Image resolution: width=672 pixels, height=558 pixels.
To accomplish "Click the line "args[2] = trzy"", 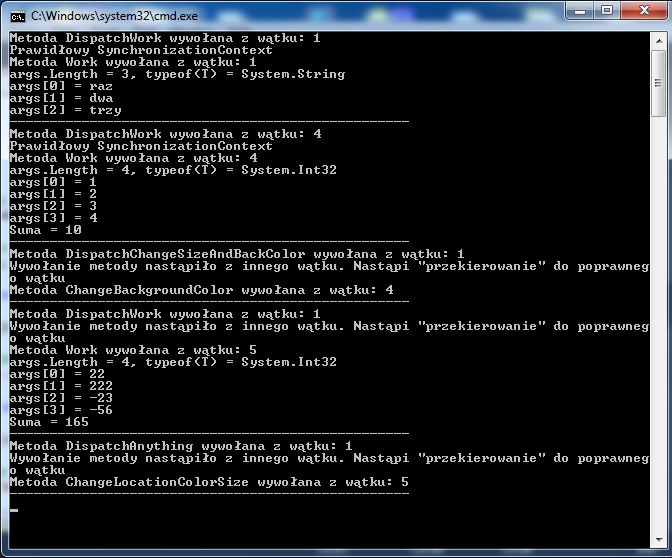I will coord(65,110).
